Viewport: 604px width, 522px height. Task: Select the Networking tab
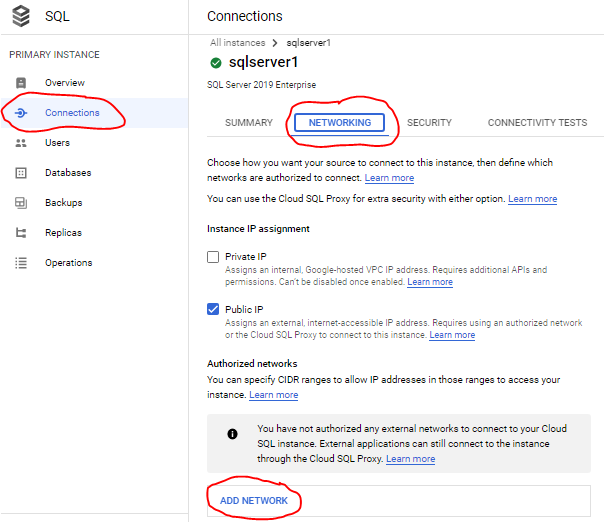coord(340,123)
